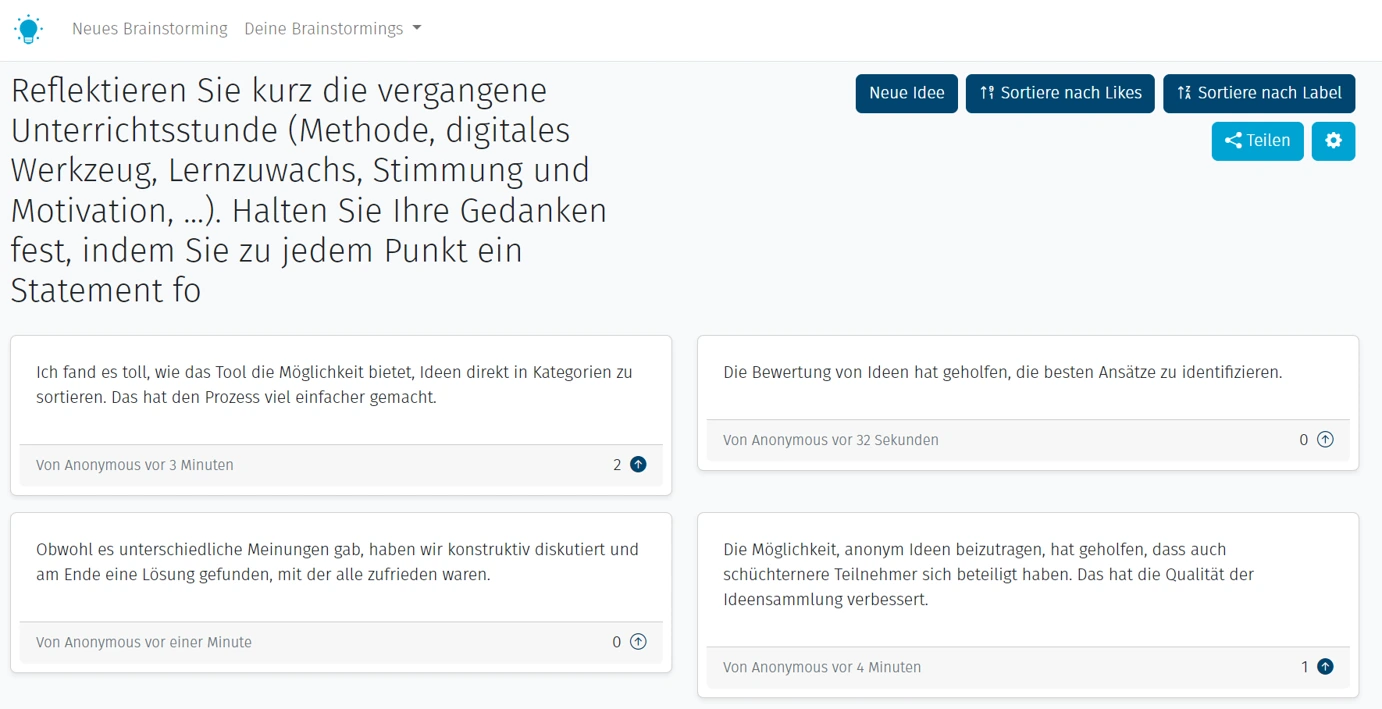This screenshot has height=709, width=1382.
Task: Click the lightbulb logo icon
Action: [x=28, y=29]
